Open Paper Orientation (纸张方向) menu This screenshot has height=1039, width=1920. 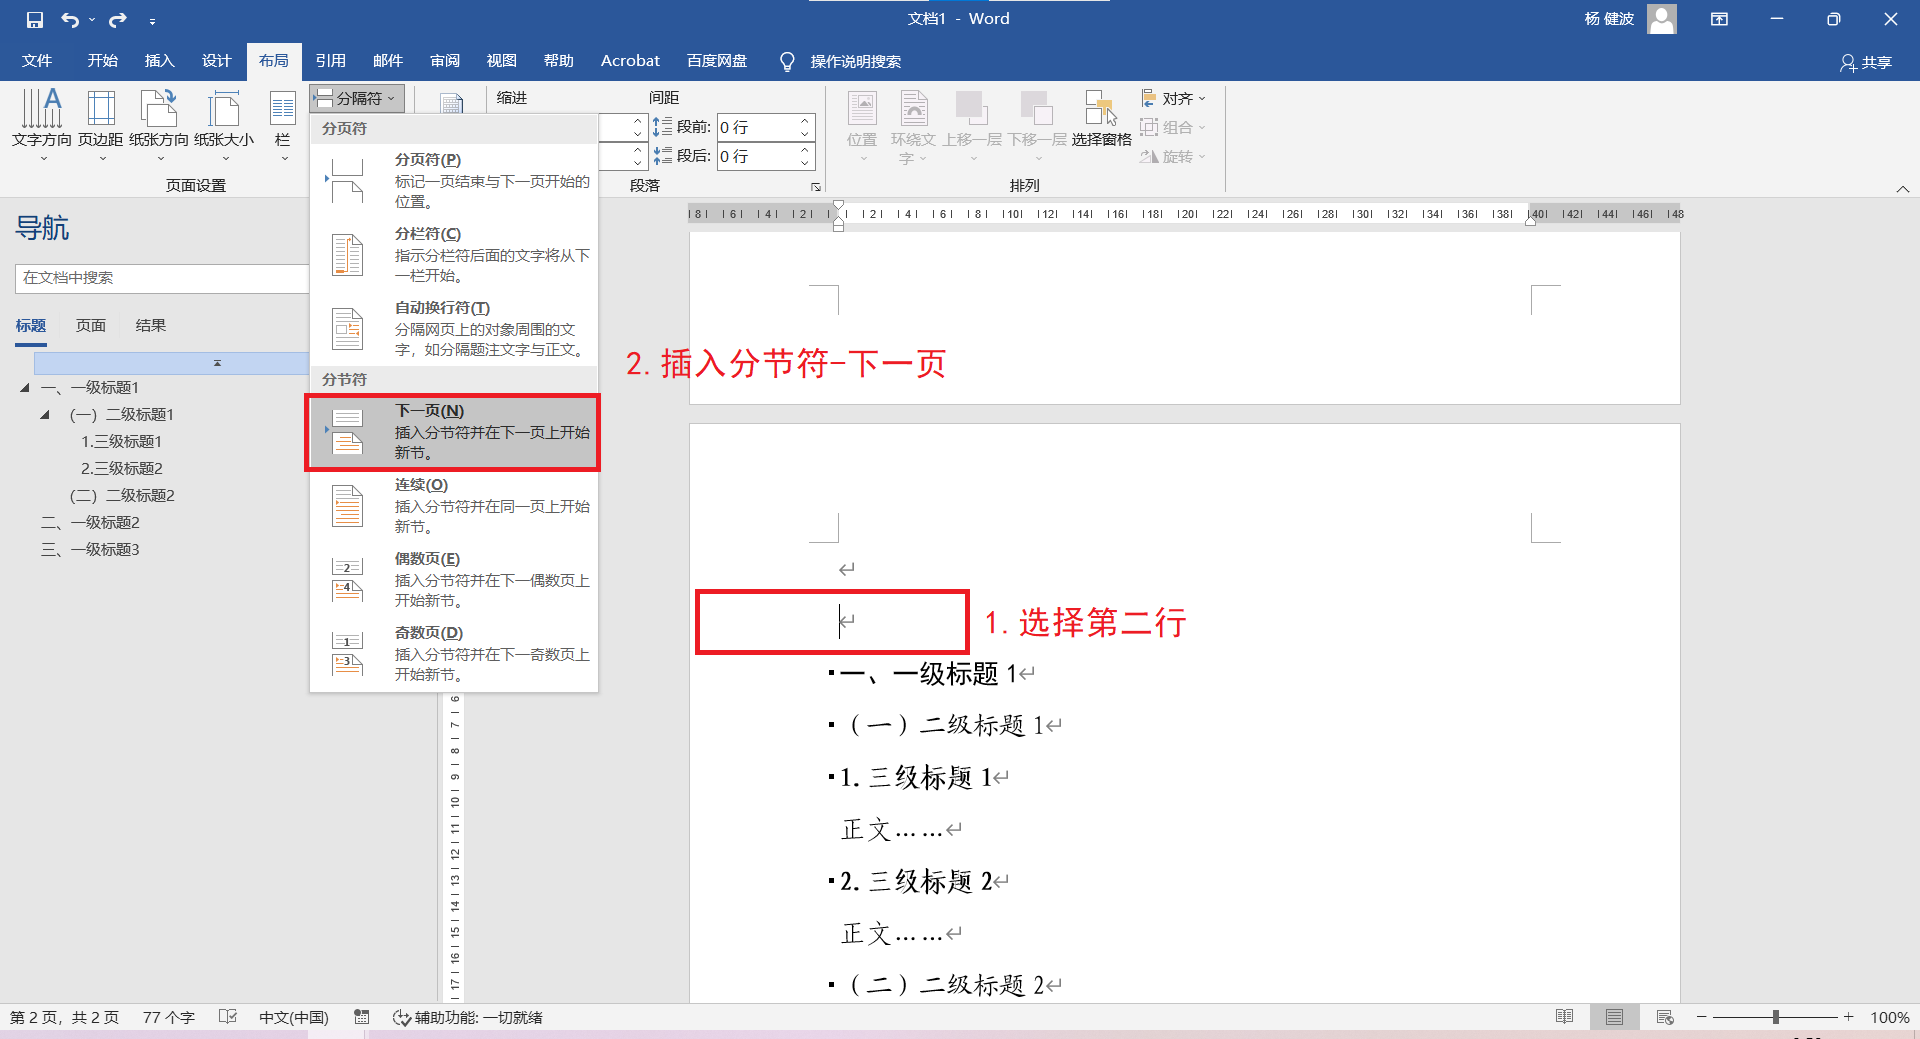pos(159,125)
